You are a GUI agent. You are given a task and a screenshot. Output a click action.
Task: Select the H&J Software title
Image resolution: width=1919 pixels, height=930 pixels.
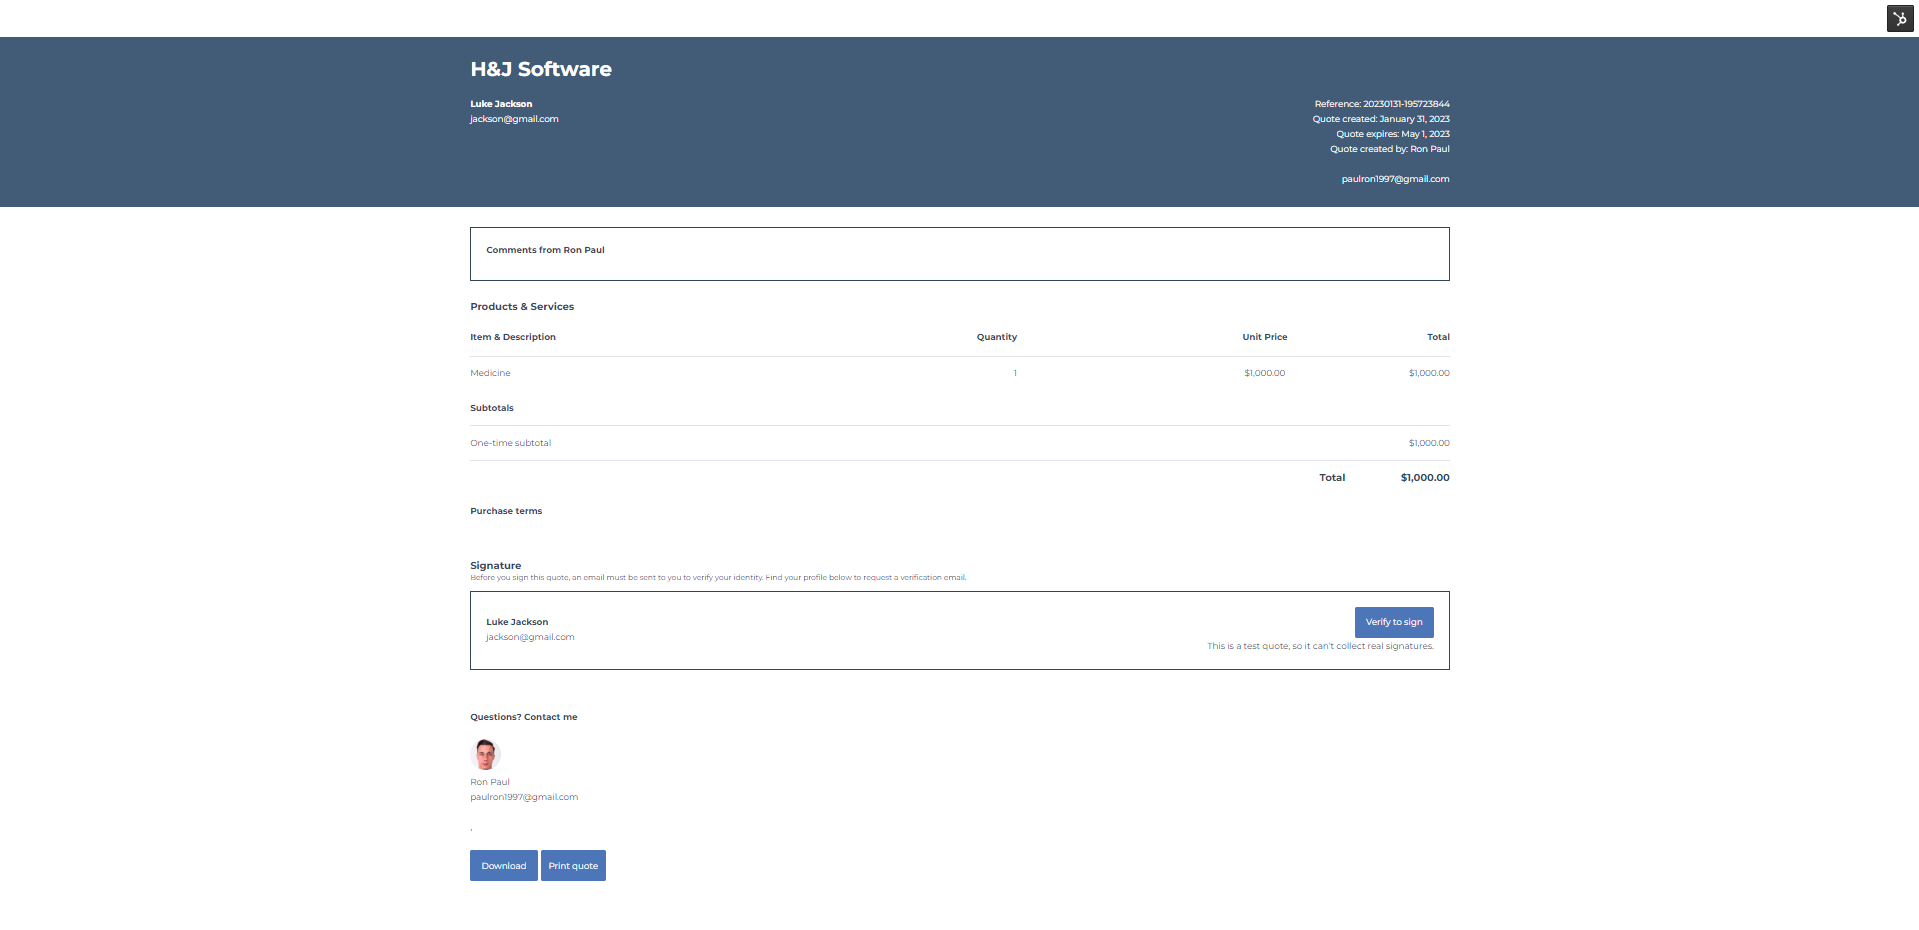point(540,69)
